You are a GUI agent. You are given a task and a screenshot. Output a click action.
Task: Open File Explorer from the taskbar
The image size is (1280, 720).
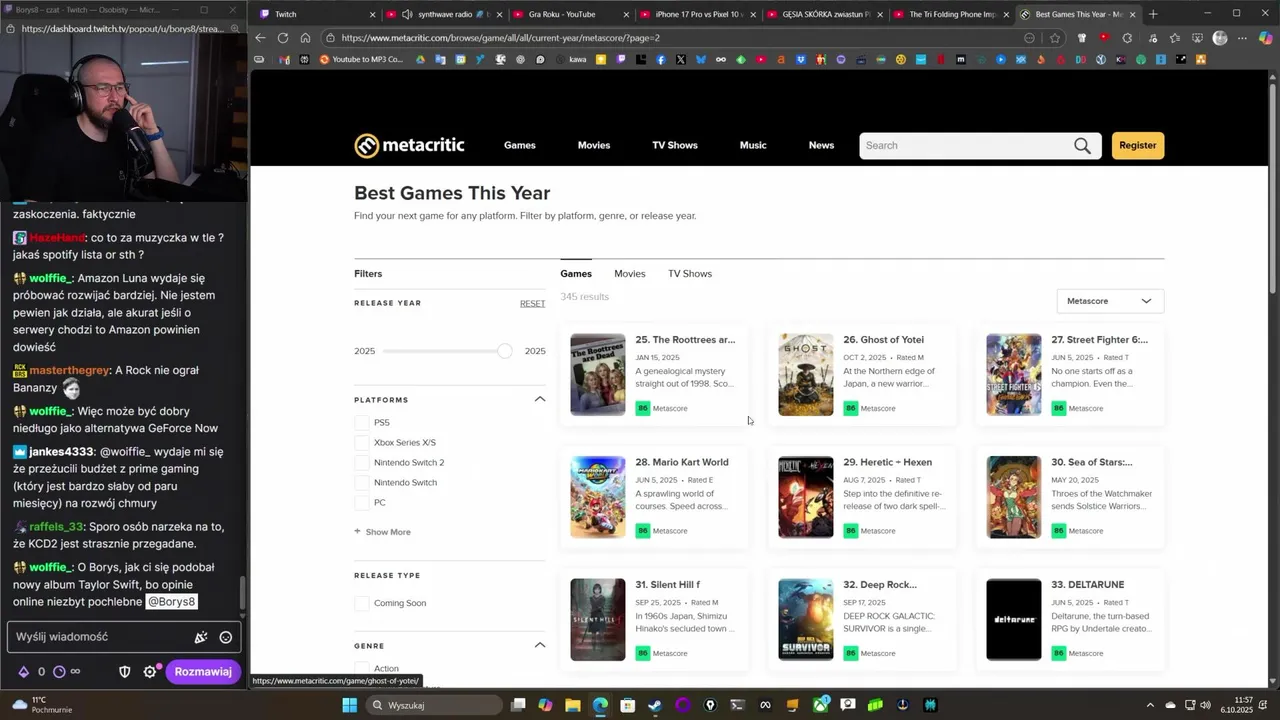pos(573,705)
